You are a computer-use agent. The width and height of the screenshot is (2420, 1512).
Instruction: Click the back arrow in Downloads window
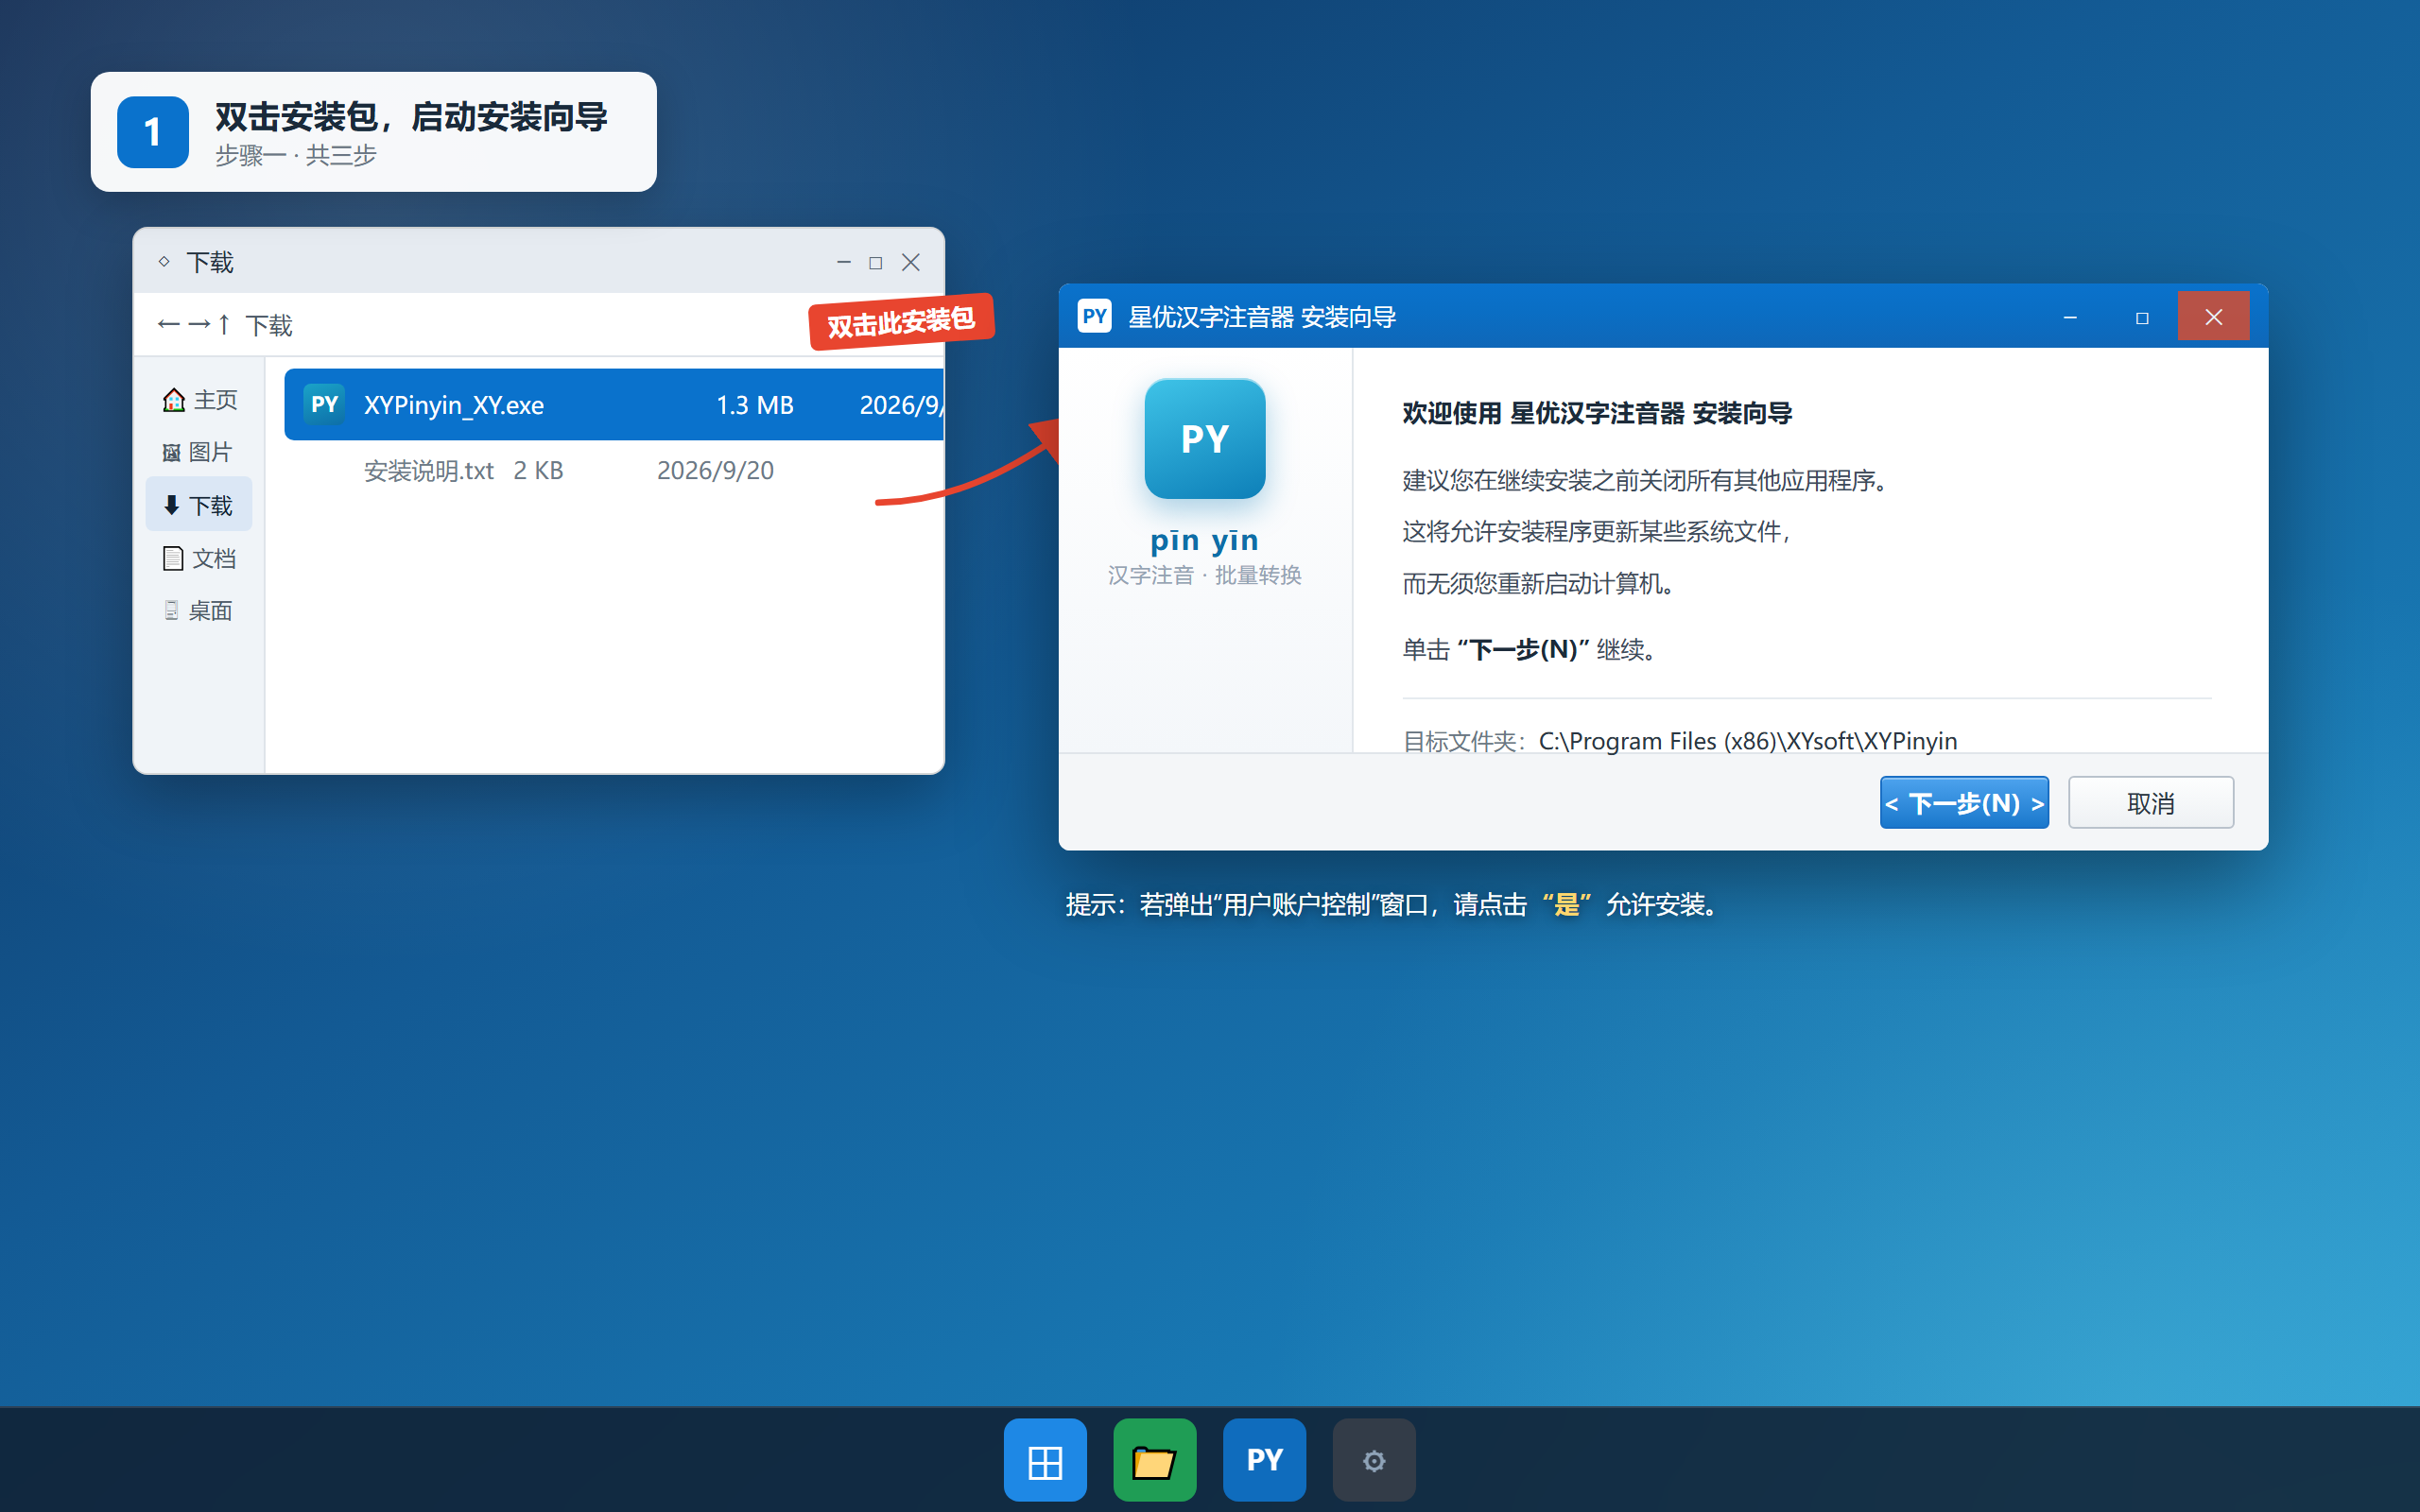point(168,324)
